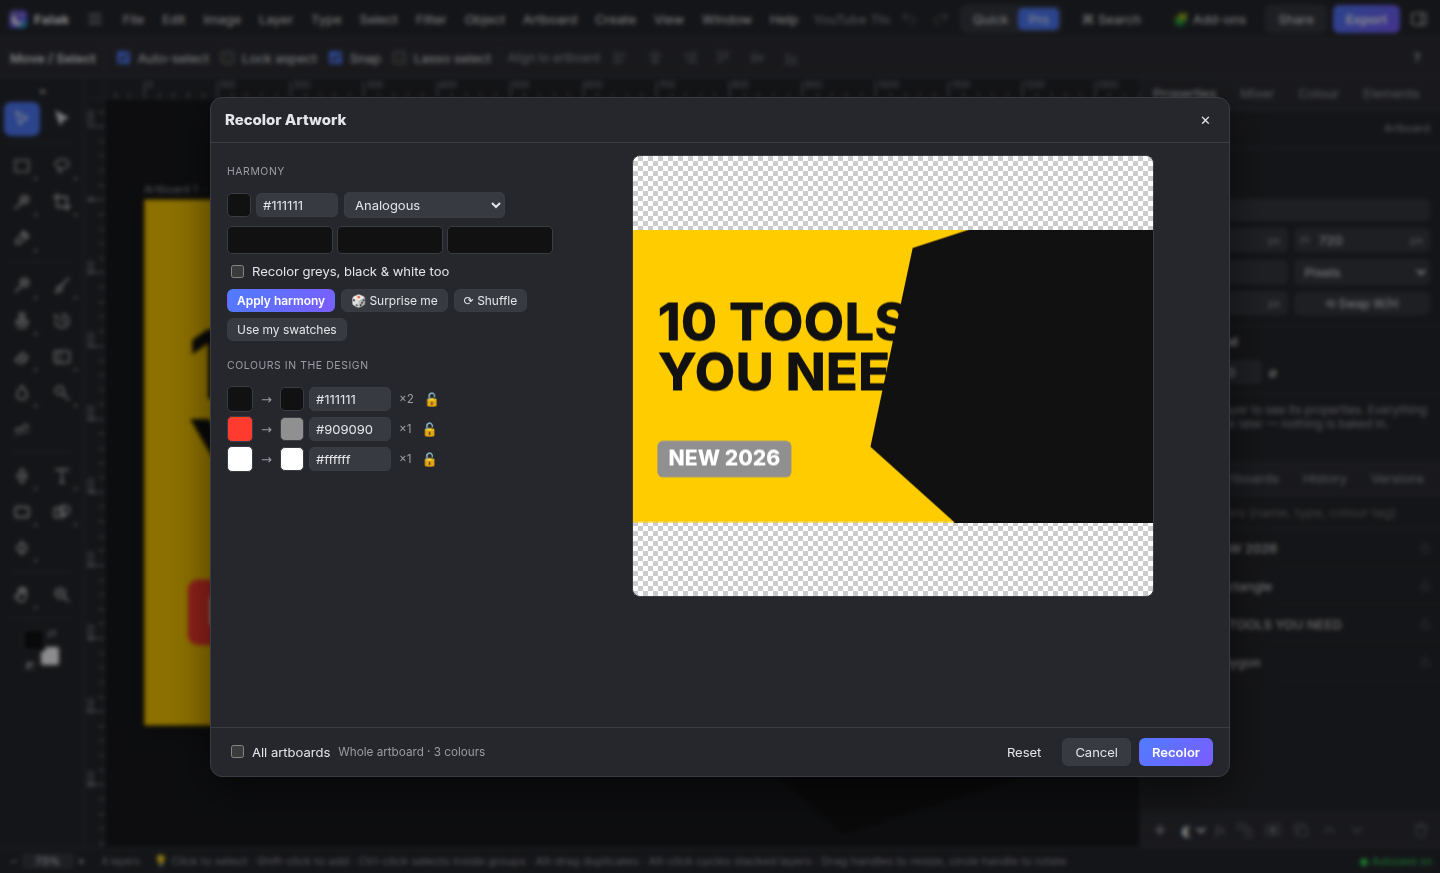Check the All artboards checkbox
Screen dimensions: 1440x873
238,752
